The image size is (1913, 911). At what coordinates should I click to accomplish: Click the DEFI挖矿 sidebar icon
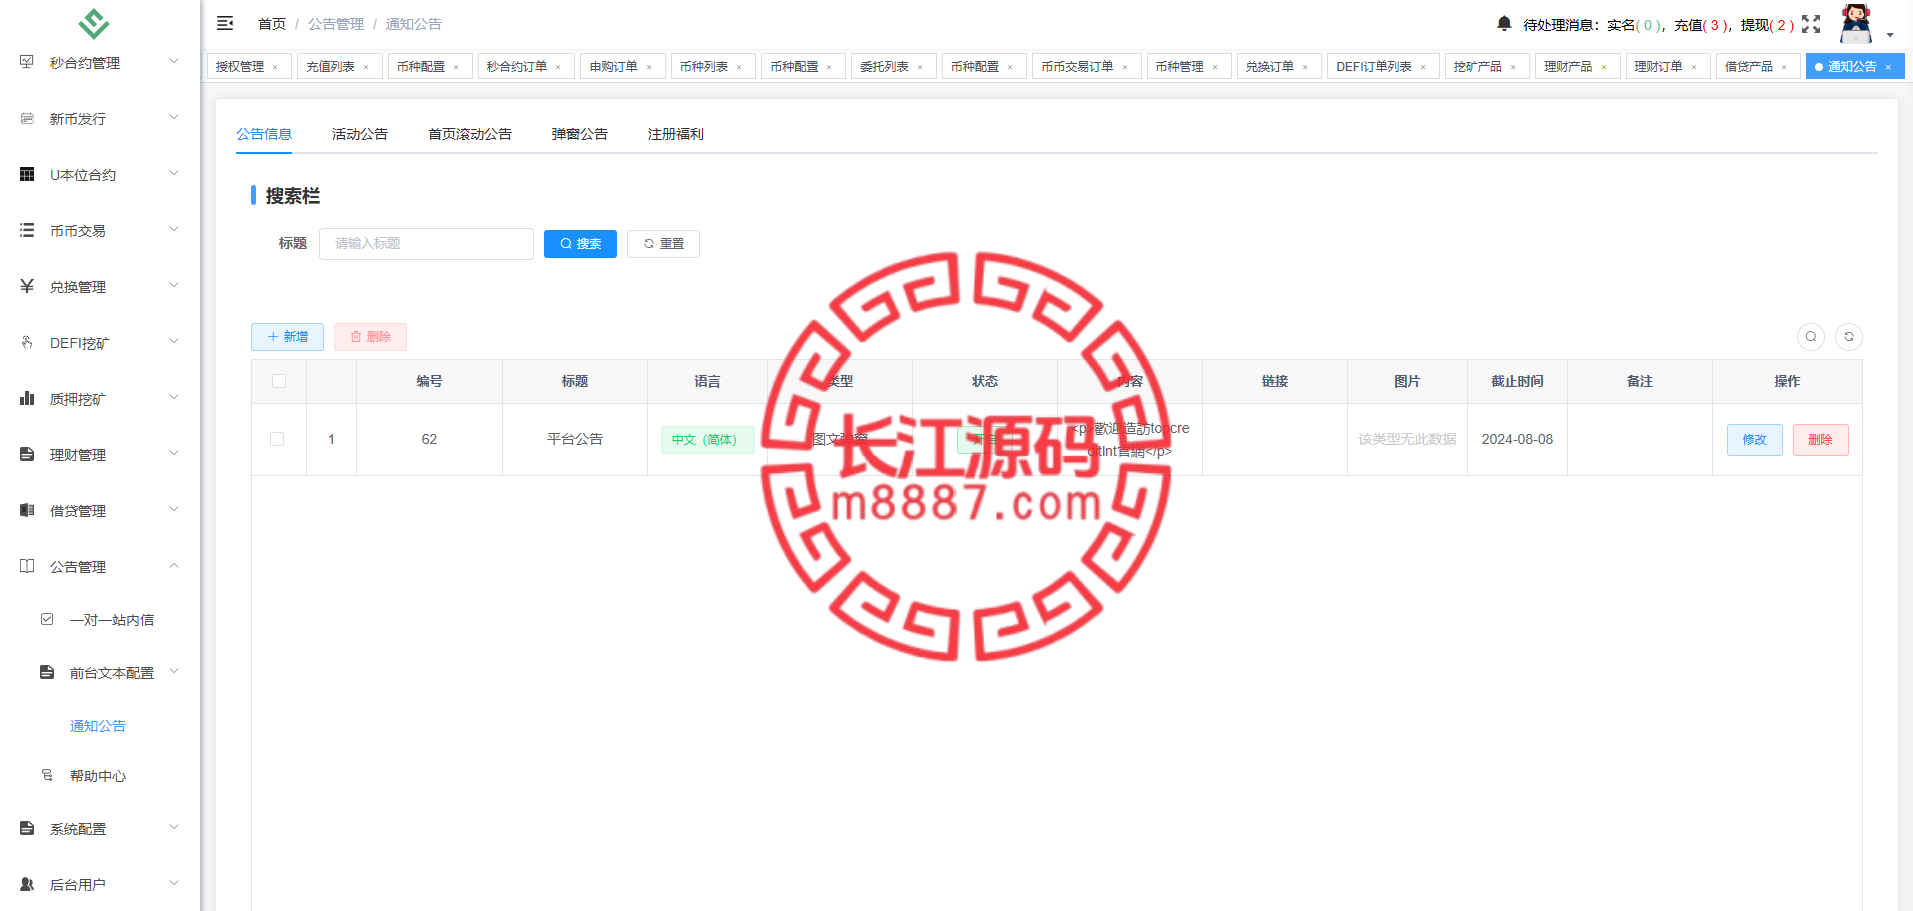coord(27,342)
